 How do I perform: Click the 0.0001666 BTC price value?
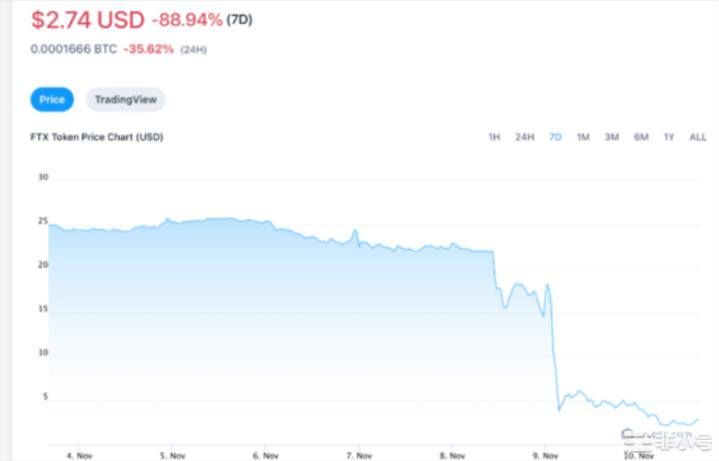[x=73, y=48]
